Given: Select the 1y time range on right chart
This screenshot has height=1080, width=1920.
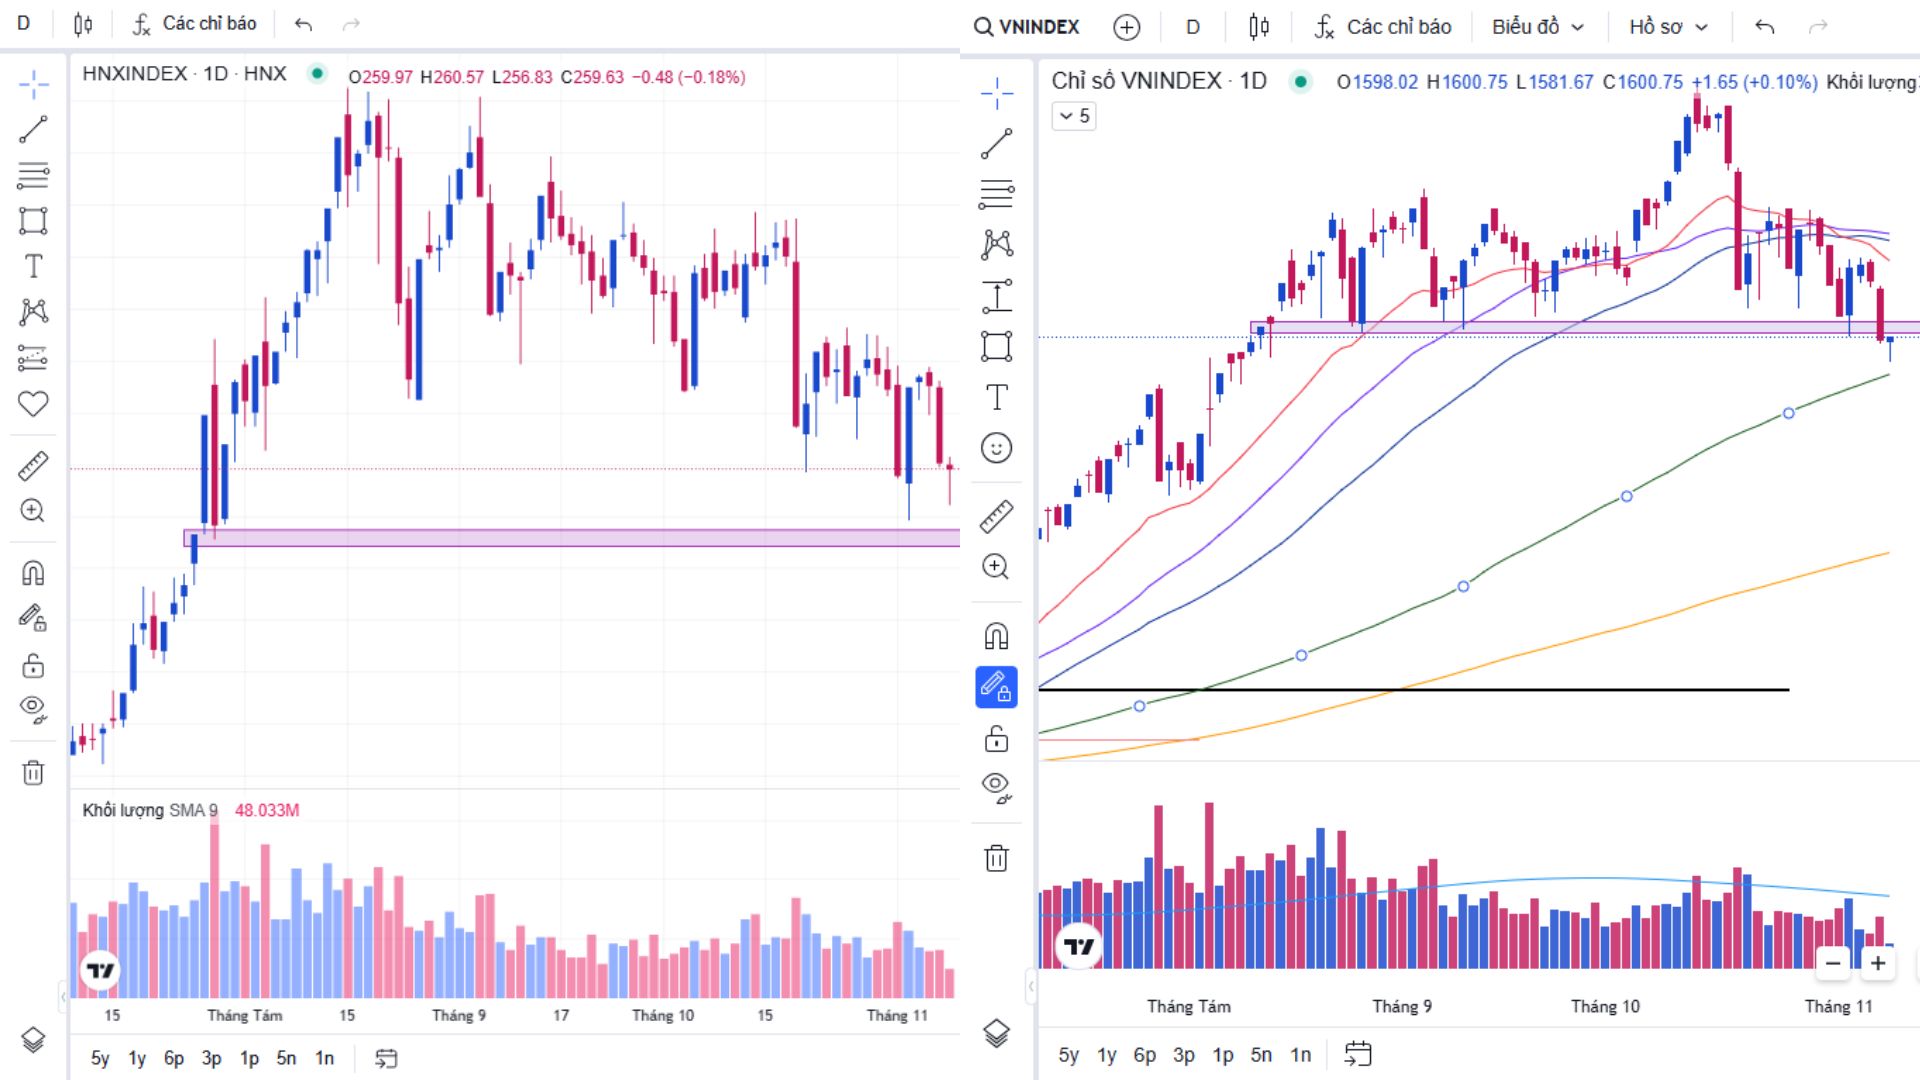Looking at the screenshot, I should click(x=1106, y=1055).
